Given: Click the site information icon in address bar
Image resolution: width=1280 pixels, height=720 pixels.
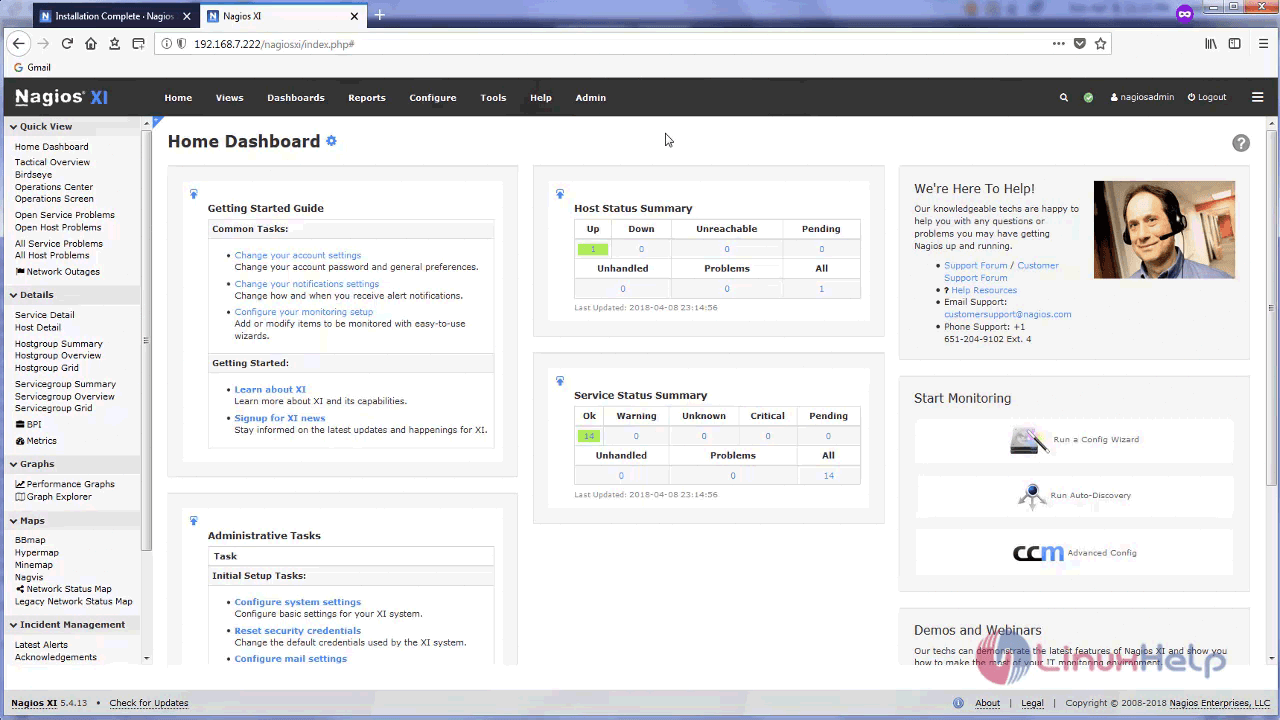Looking at the screenshot, I should pos(166,44).
